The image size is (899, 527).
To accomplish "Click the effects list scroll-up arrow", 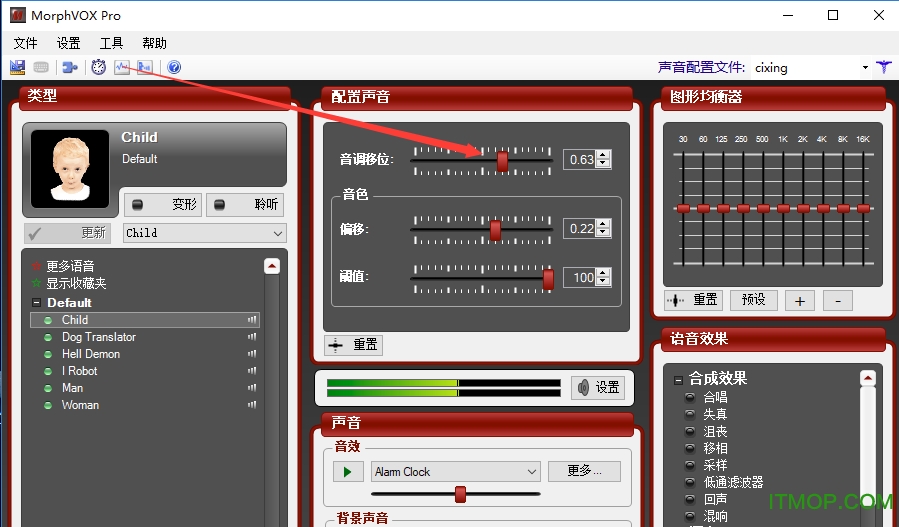I will pos(868,378).
